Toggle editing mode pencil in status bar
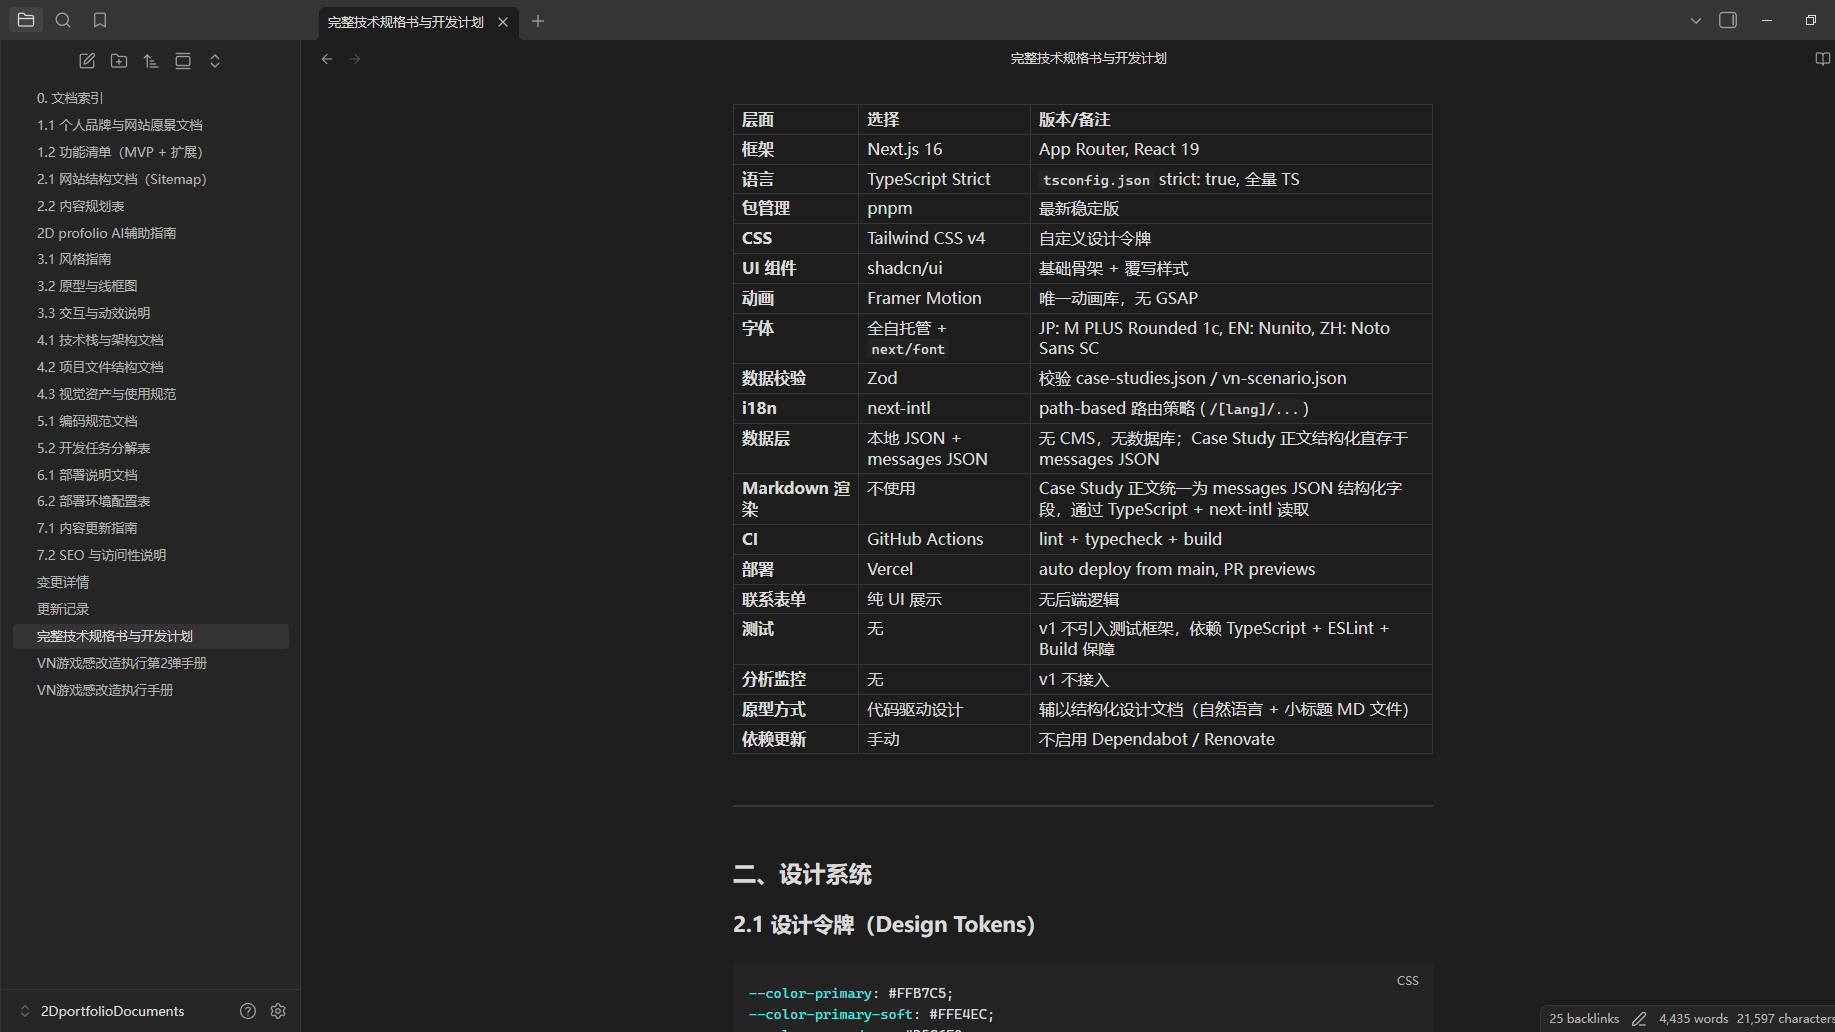Image resolution: width=1835 pixels, height=1032 pixels. coord(1639,1019)
